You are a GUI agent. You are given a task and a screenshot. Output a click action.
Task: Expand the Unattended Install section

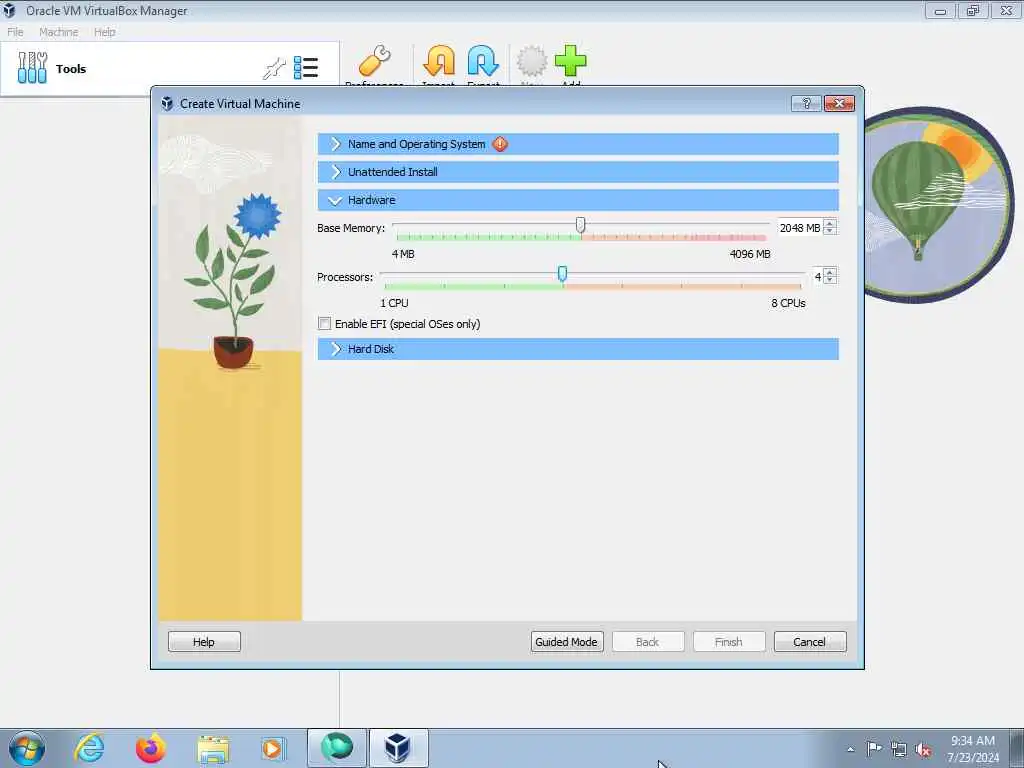[x=578, y=172]
